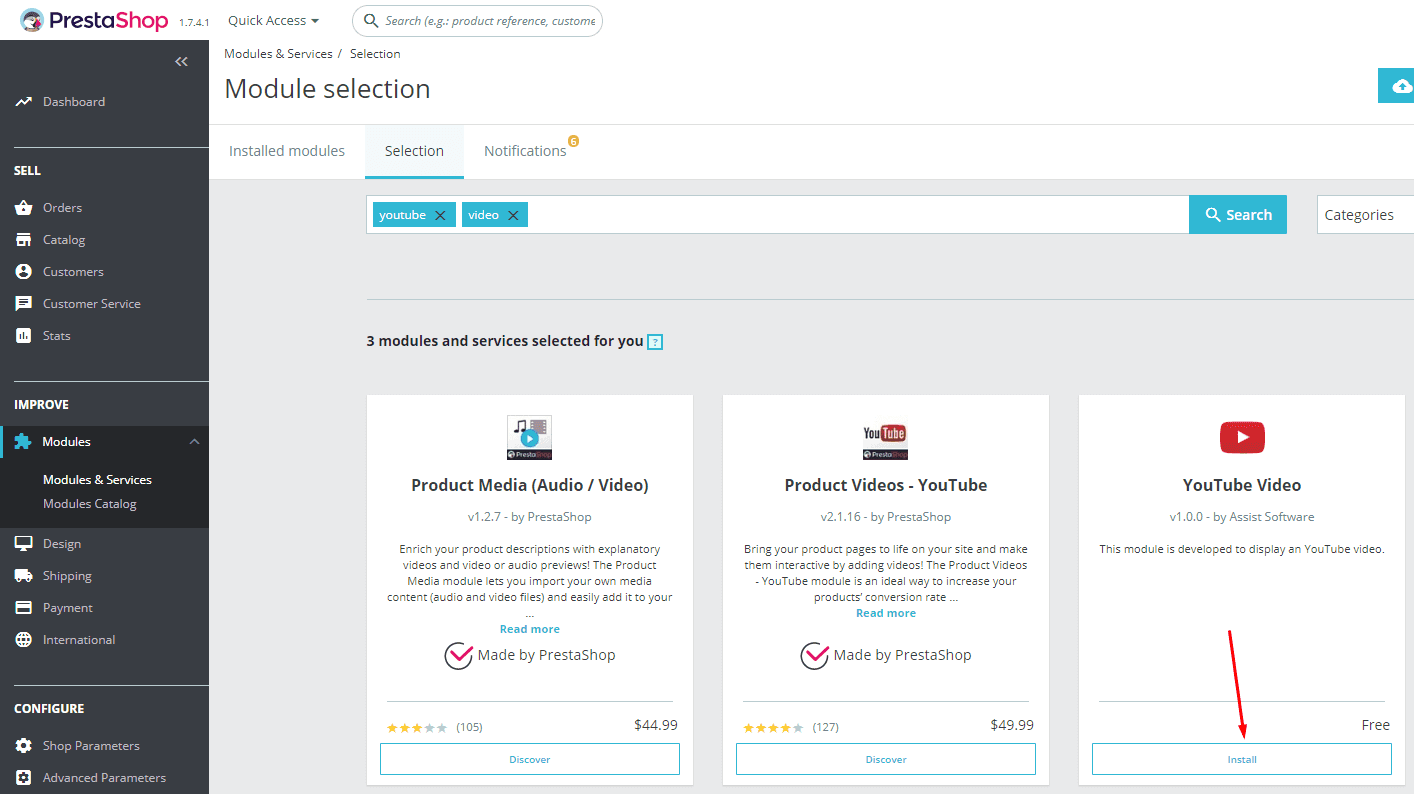Open the Quick Access dropdown

point(272,20)
